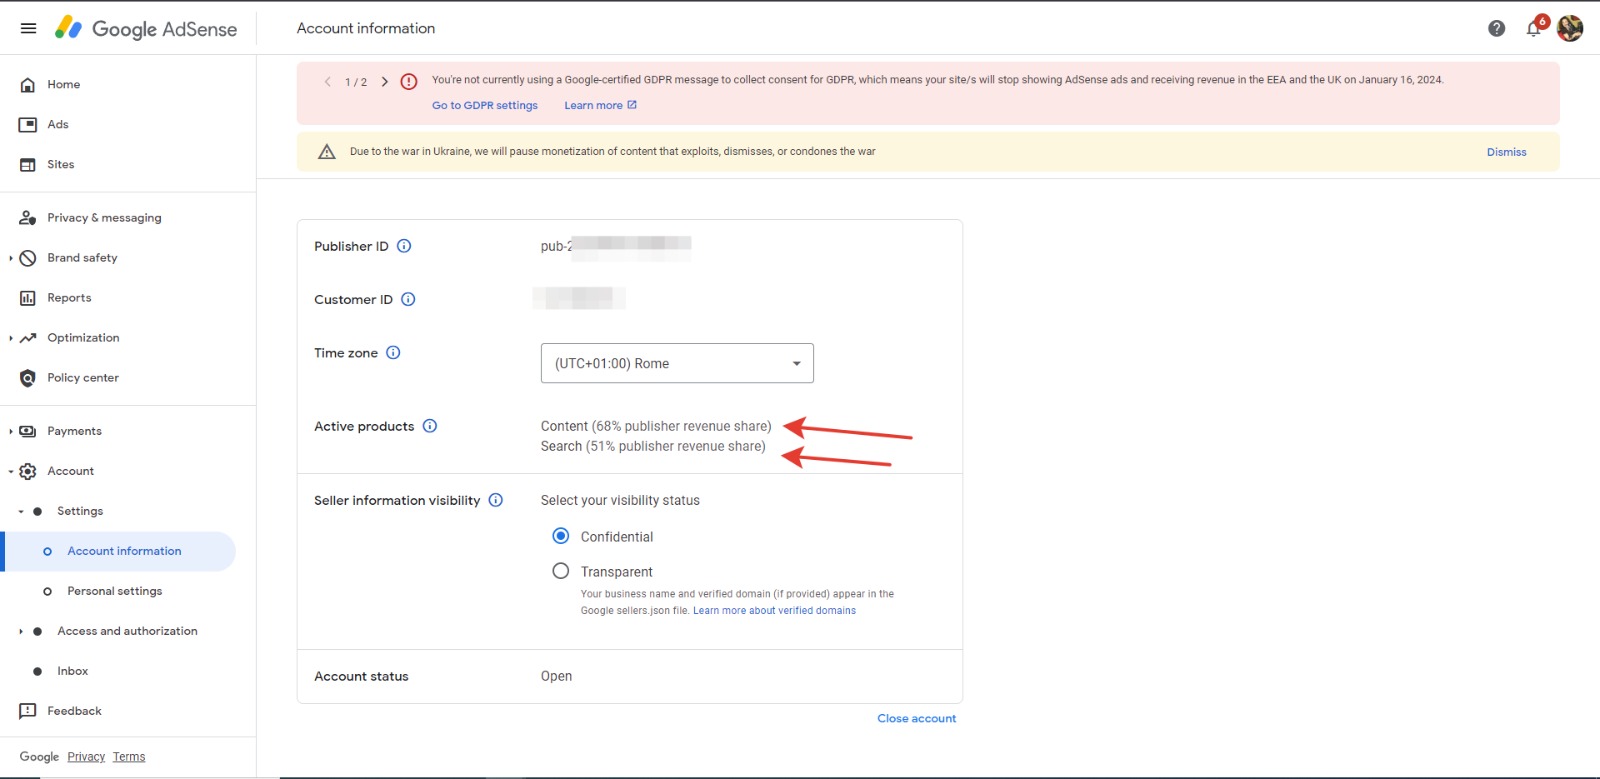1600x779 pixels.
Task: Open the hamburger main menu
Action: pyautogui.click(x=29, y=28)
